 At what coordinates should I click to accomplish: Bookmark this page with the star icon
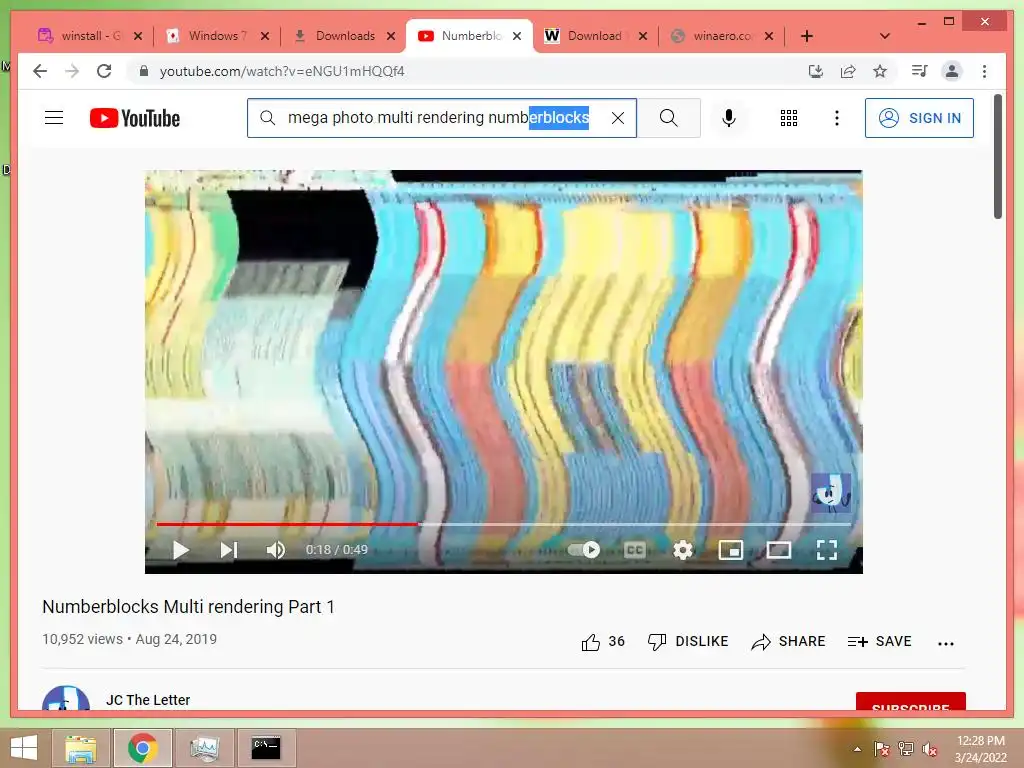[880, 71]
